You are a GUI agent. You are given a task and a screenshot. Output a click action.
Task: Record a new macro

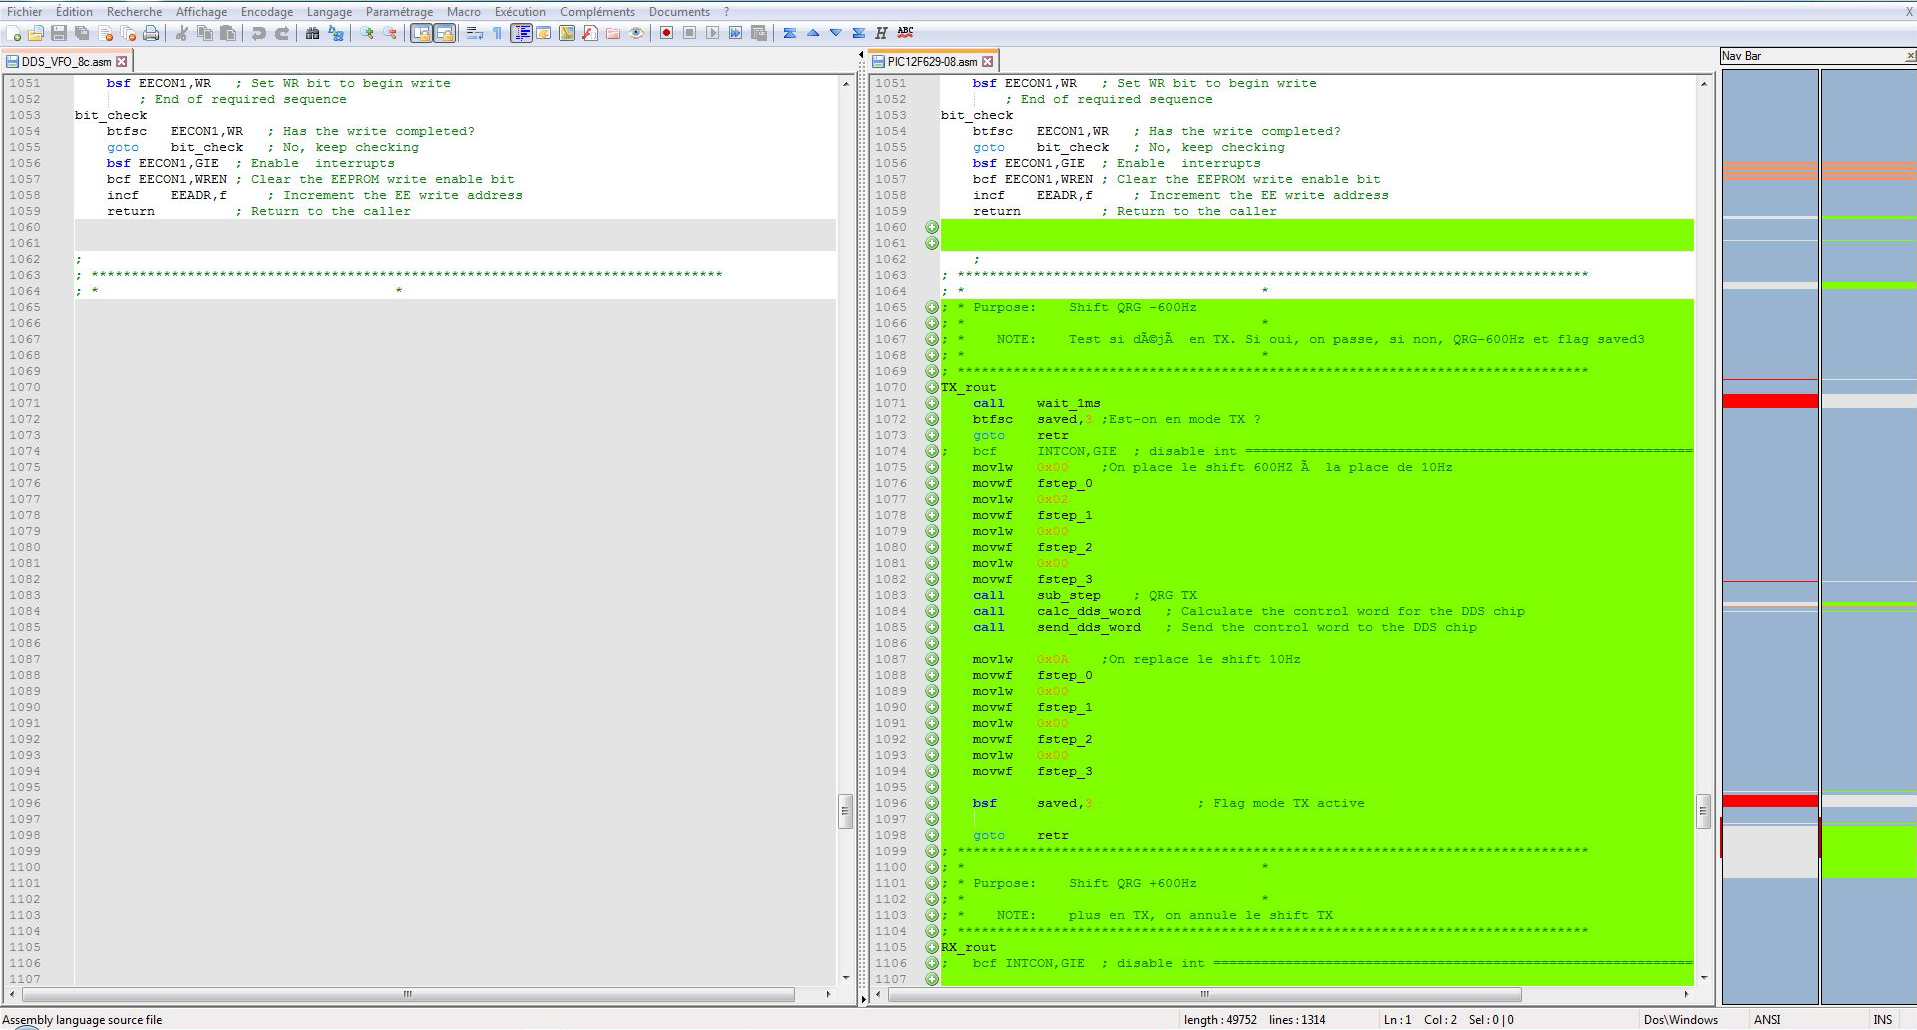(665, 33)
